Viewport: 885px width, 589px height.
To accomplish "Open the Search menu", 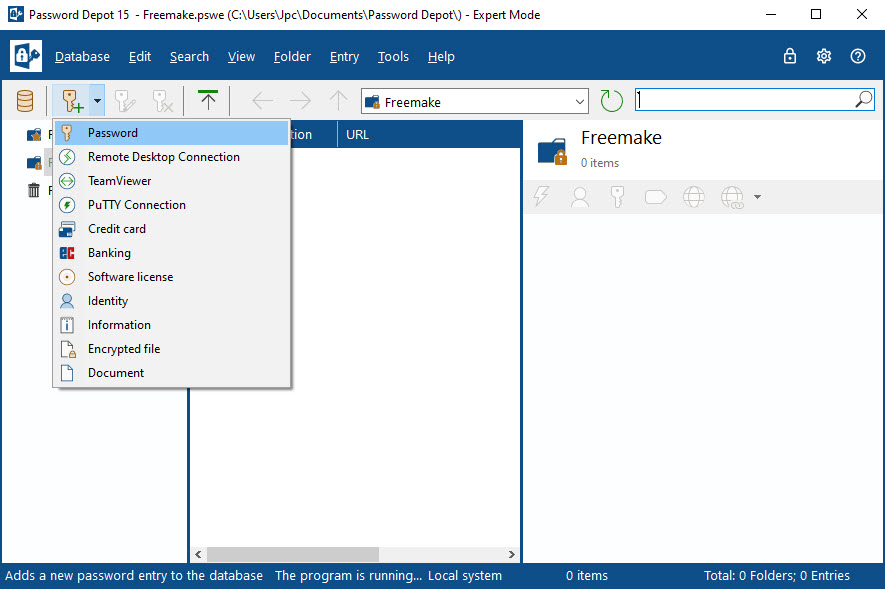I will (x=190, y=56).
